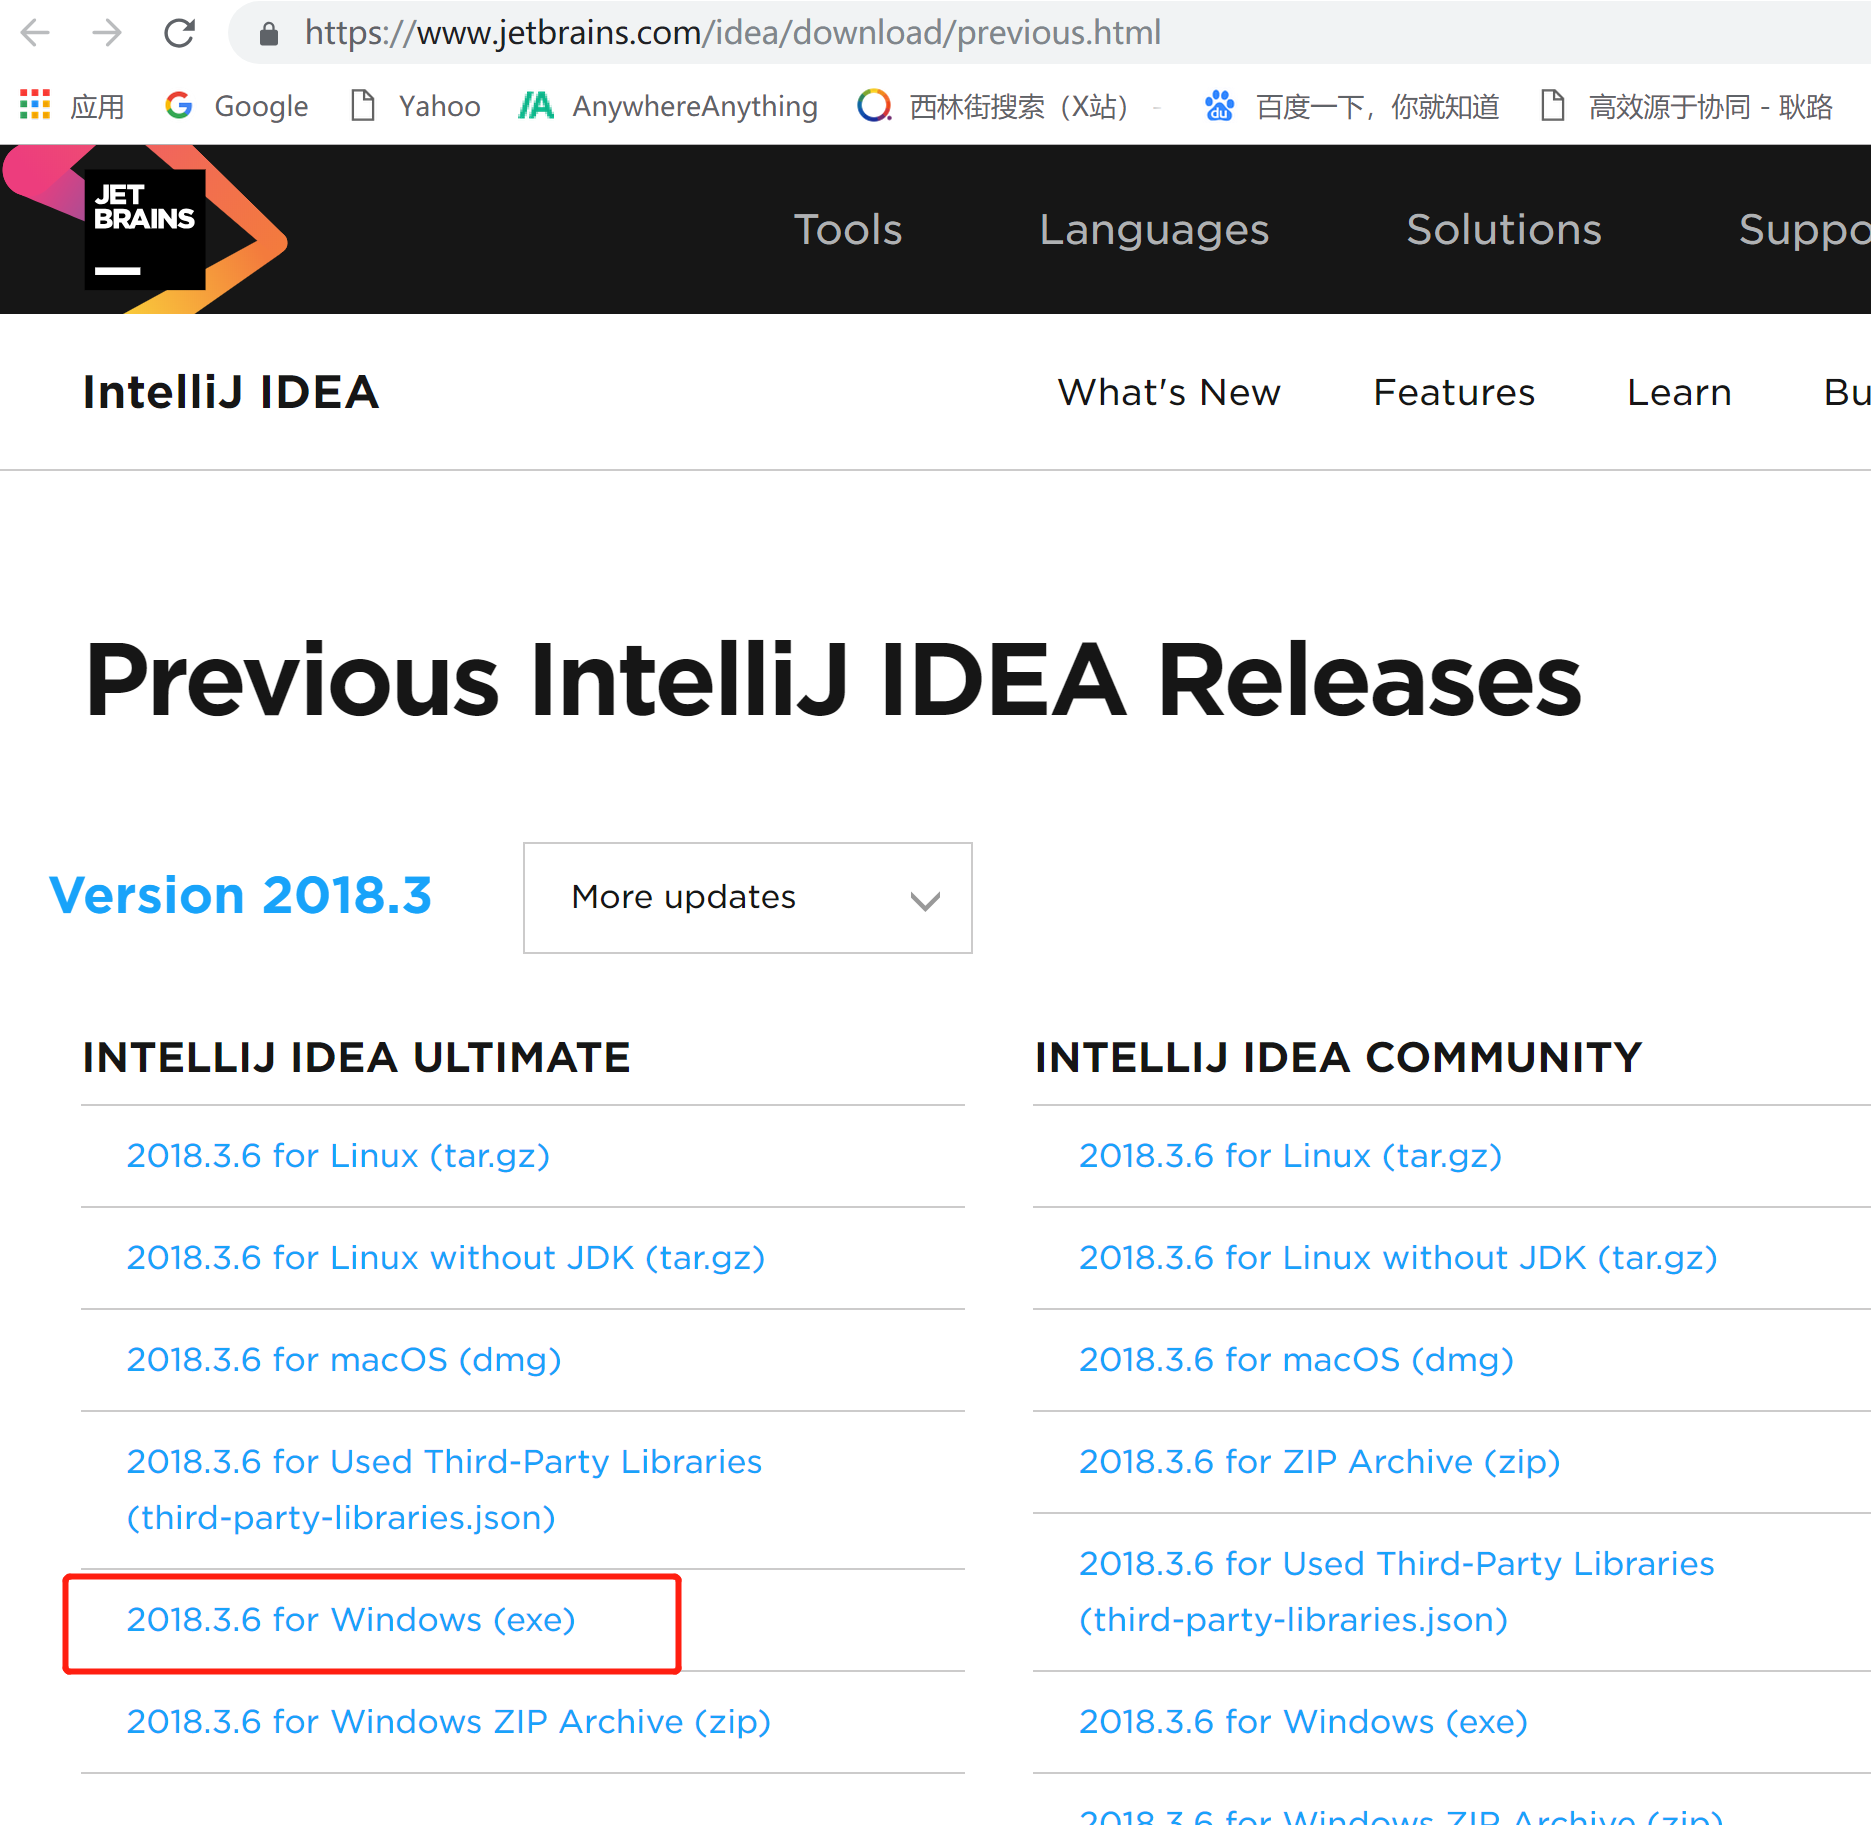
Task: Click the Version 2018.3 link
Action: click(241, 896)
